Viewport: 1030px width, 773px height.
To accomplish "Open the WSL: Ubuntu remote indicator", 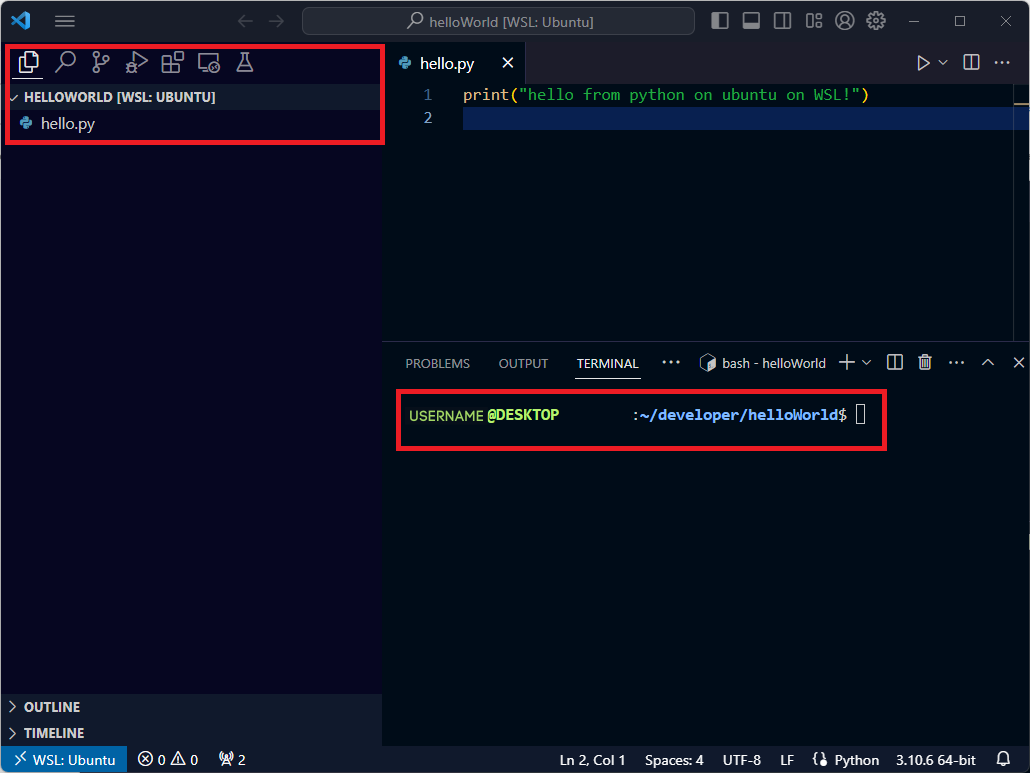I will pos(63,759).
